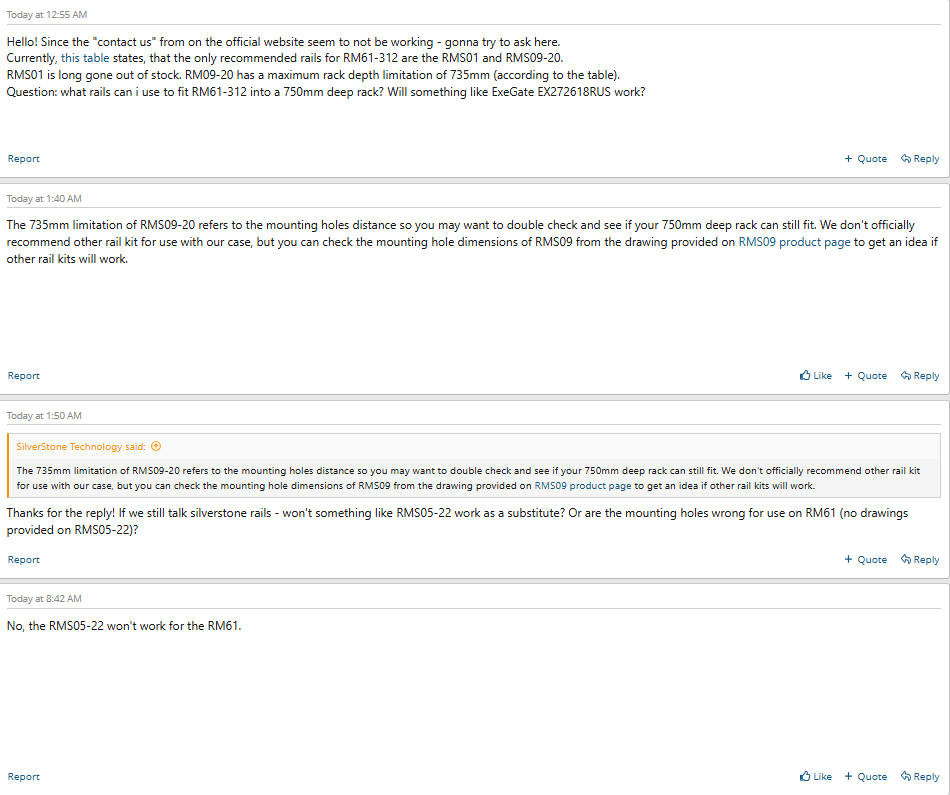This screenshot has height=795, width=950.
Task: Like the 1:40 AM SilverStone reply
Action: 816,376
